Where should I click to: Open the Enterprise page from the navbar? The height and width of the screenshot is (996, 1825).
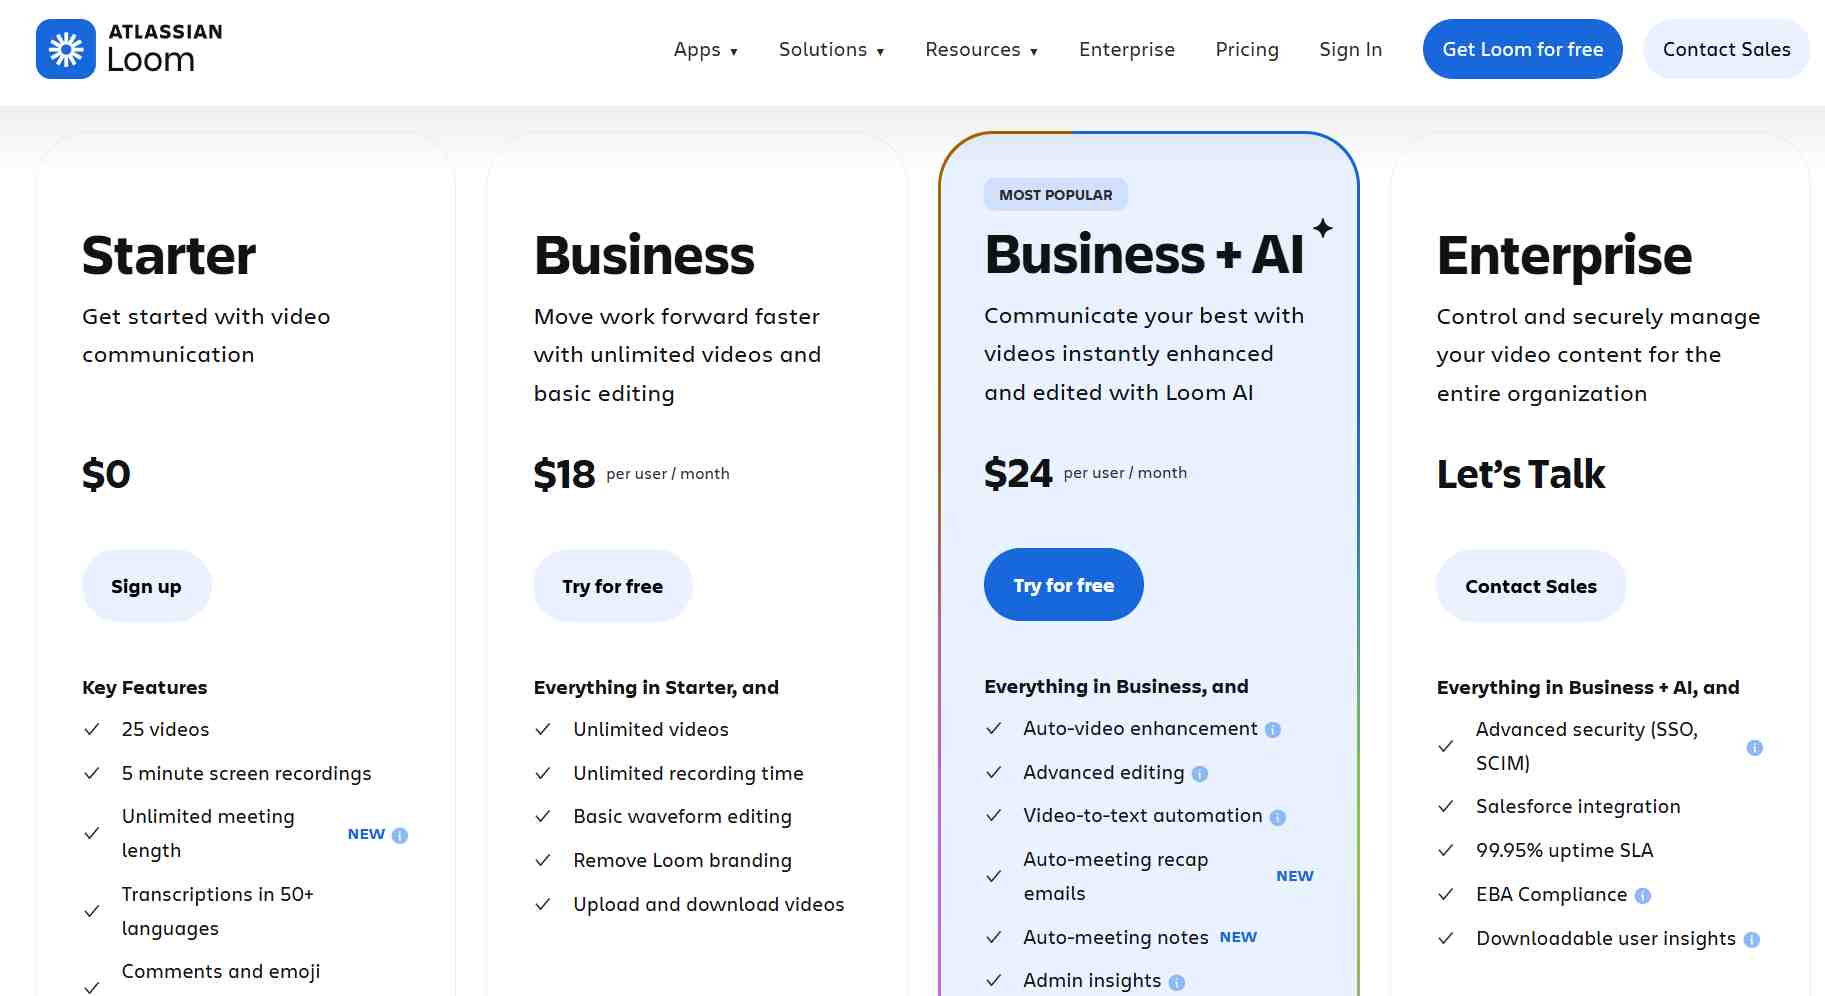1126,49
